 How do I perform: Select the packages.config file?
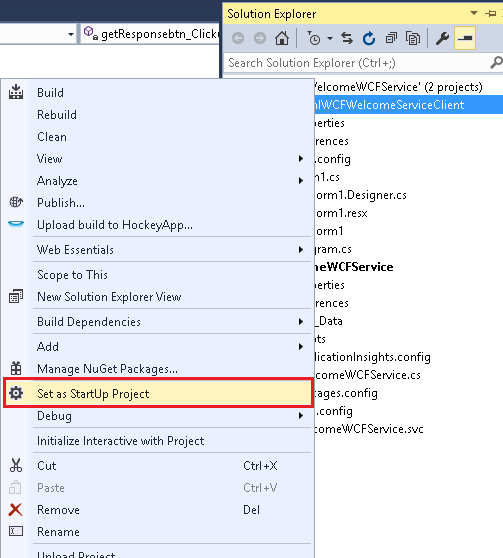(x=346, y=393)
